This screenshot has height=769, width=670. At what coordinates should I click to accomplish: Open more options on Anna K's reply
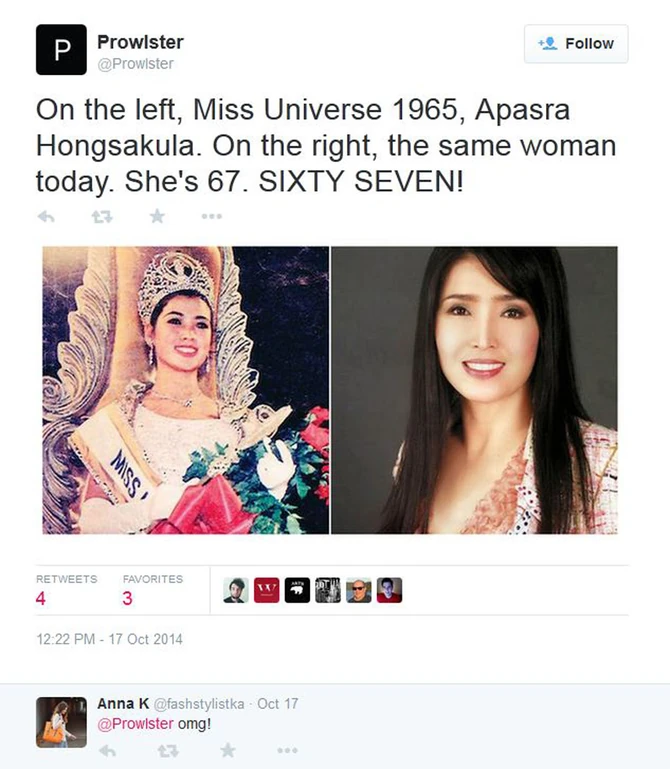click(287, 750)
